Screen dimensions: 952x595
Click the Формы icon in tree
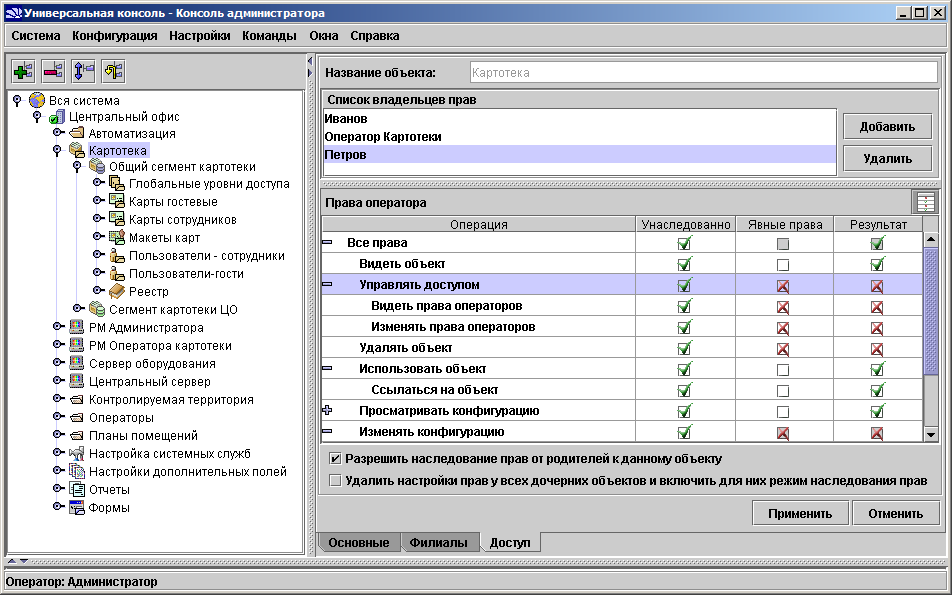coord(76,508)
